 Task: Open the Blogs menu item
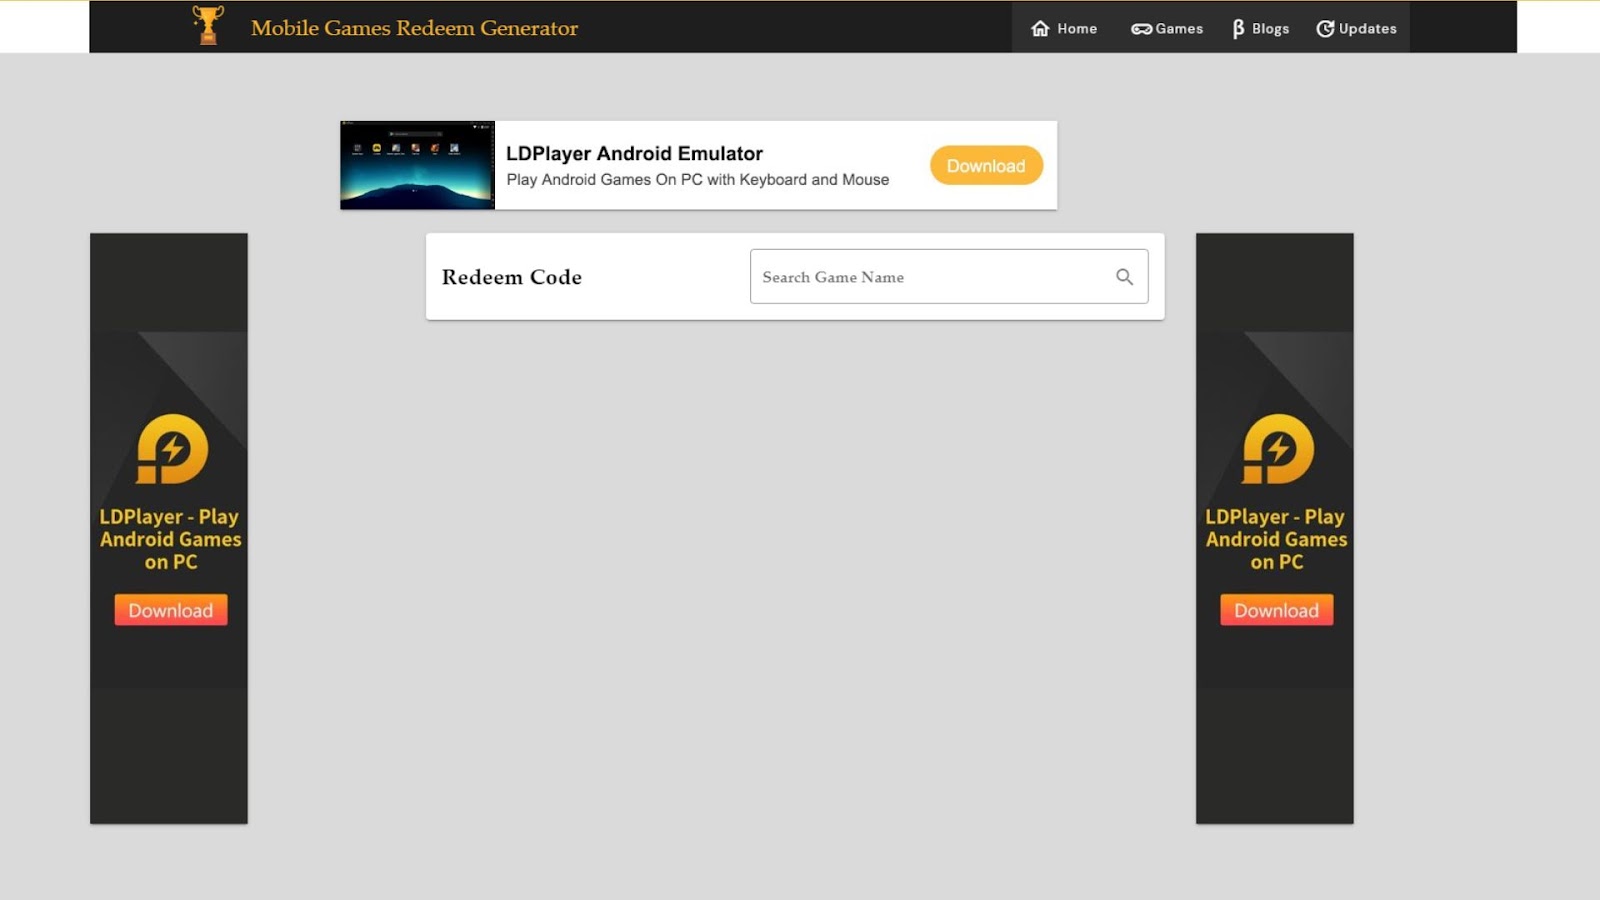tap(1260, 28)
